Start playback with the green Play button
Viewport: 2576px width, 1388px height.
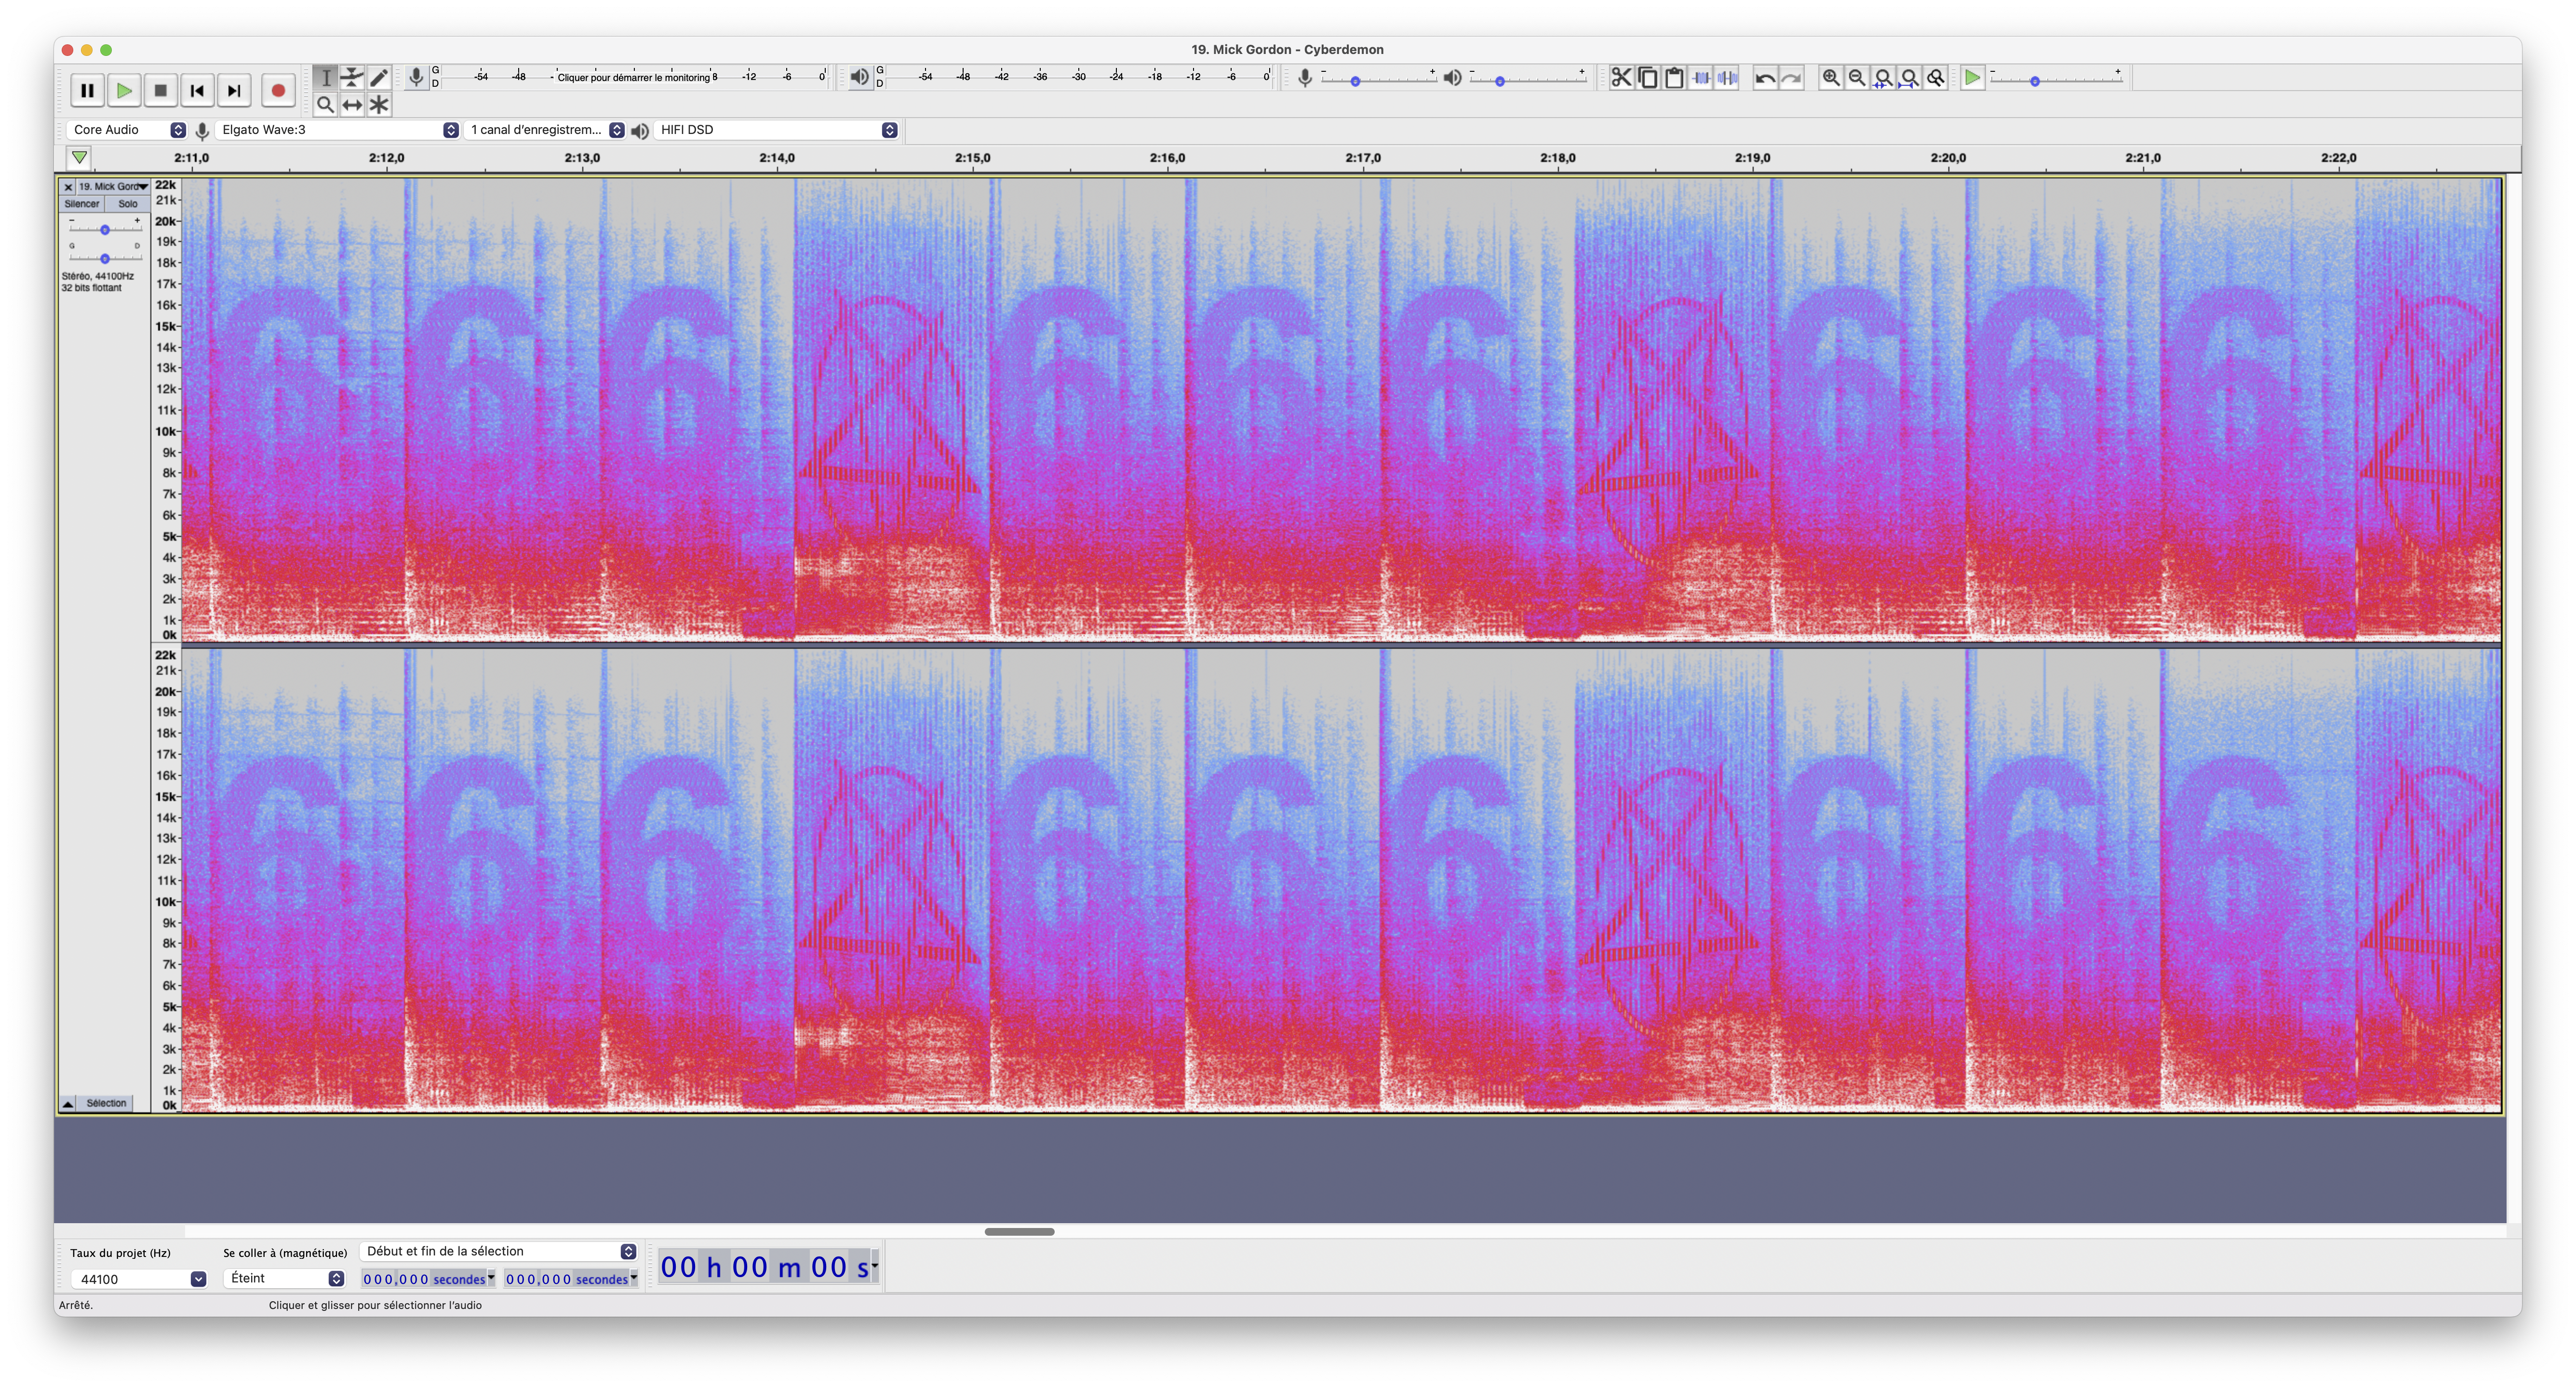pyautogui.click(x=124, y=90)
